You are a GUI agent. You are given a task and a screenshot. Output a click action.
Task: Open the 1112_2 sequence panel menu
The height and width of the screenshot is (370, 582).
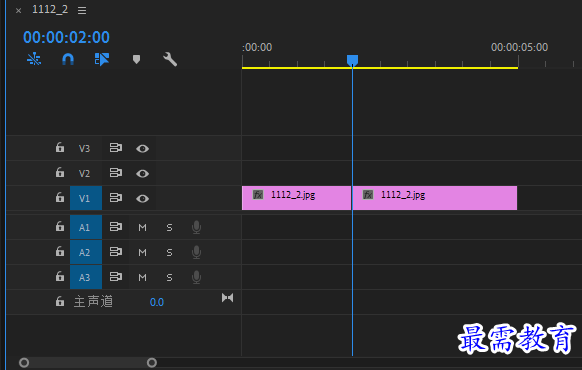tap(82, 10)
